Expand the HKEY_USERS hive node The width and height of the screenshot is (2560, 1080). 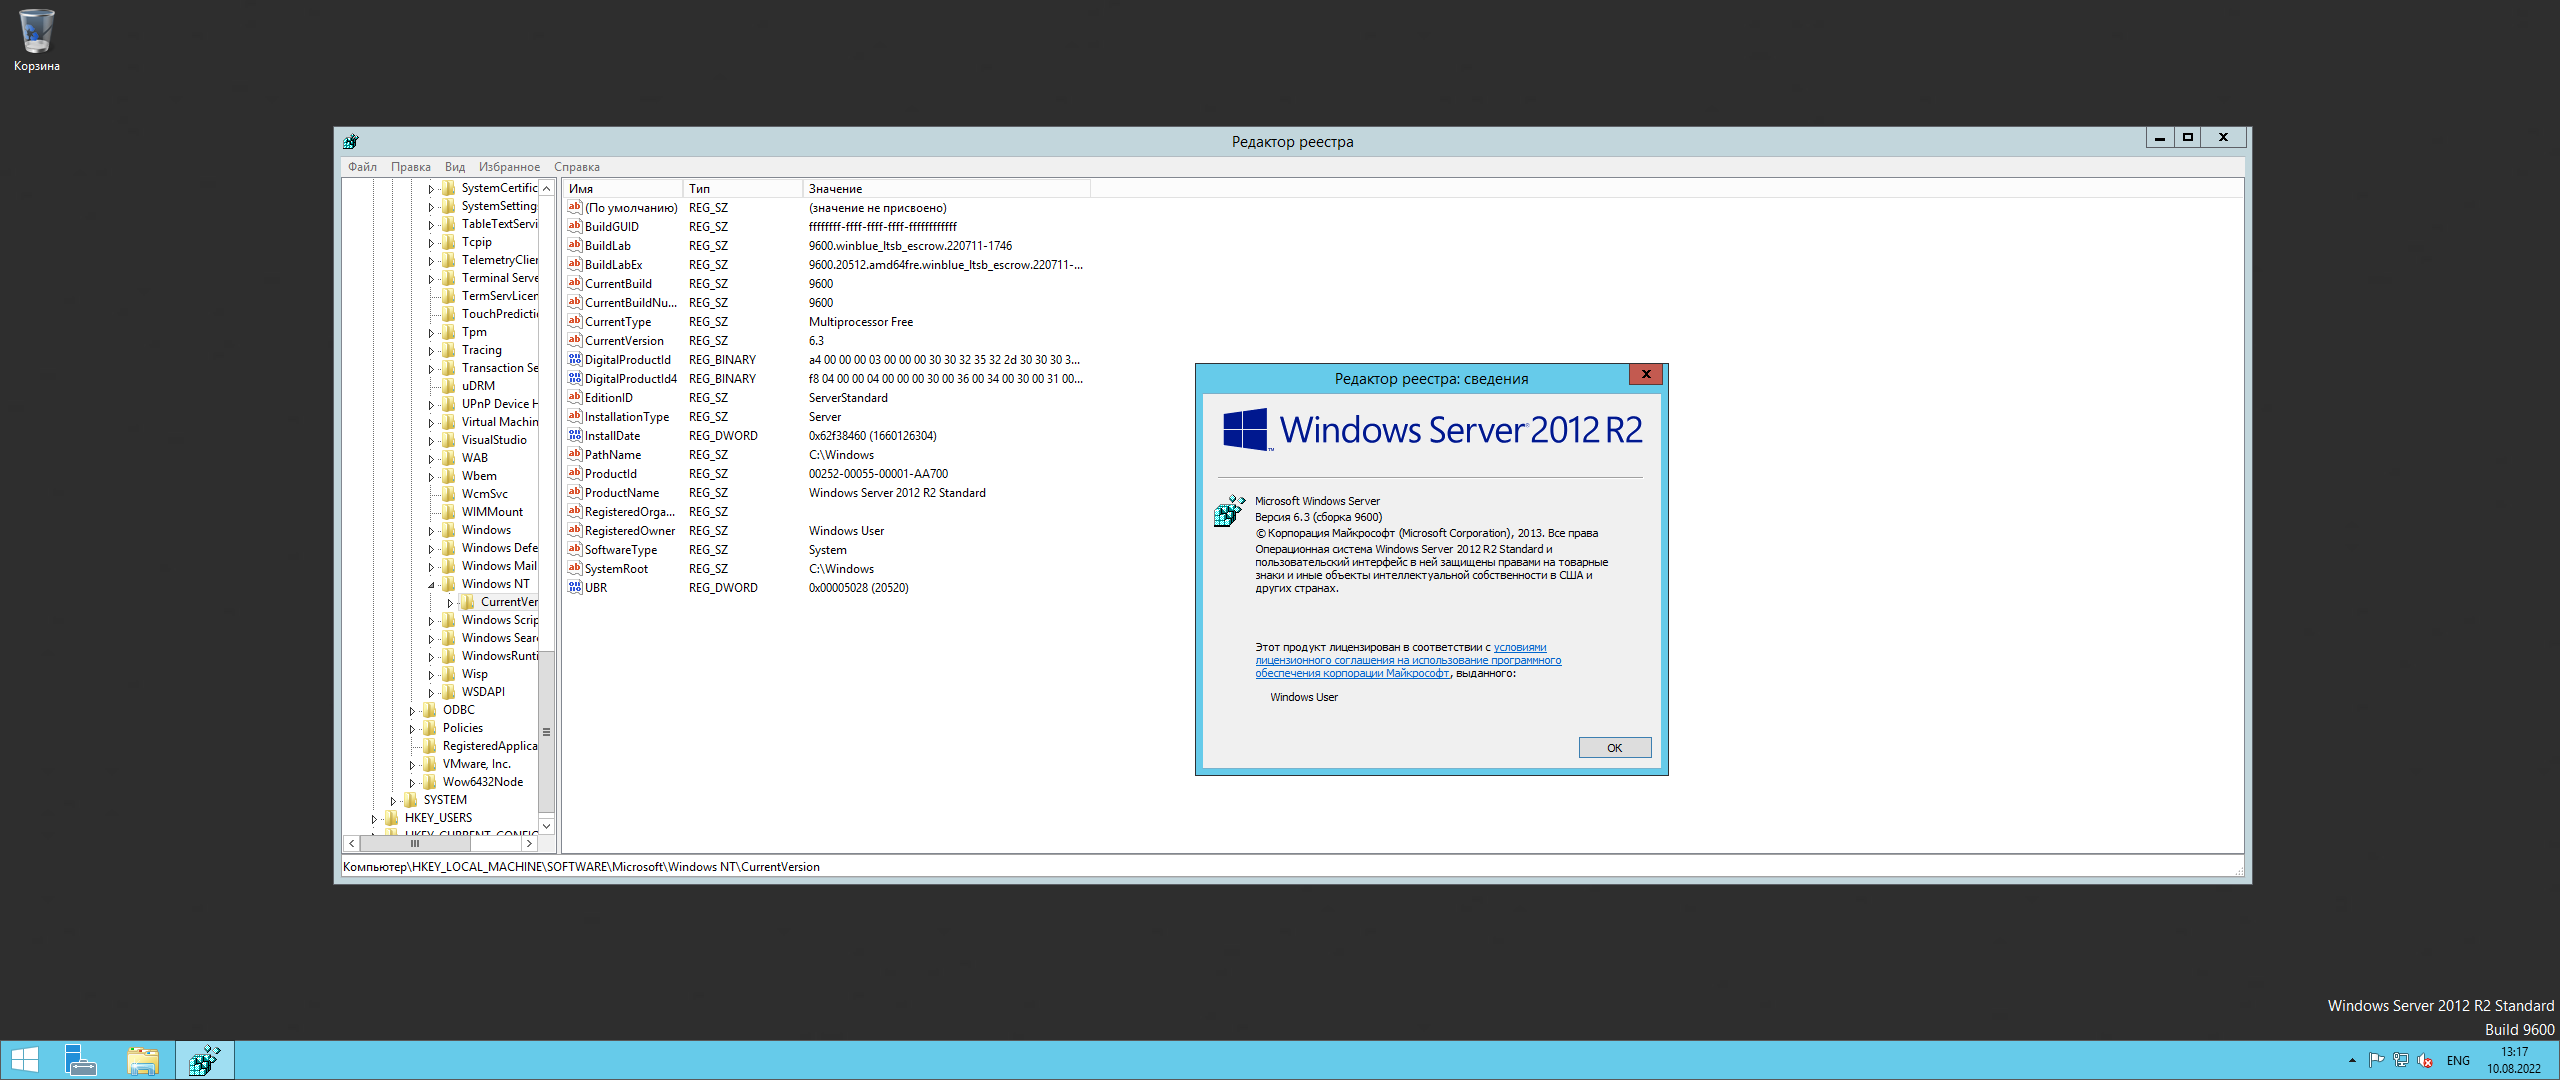374,819
